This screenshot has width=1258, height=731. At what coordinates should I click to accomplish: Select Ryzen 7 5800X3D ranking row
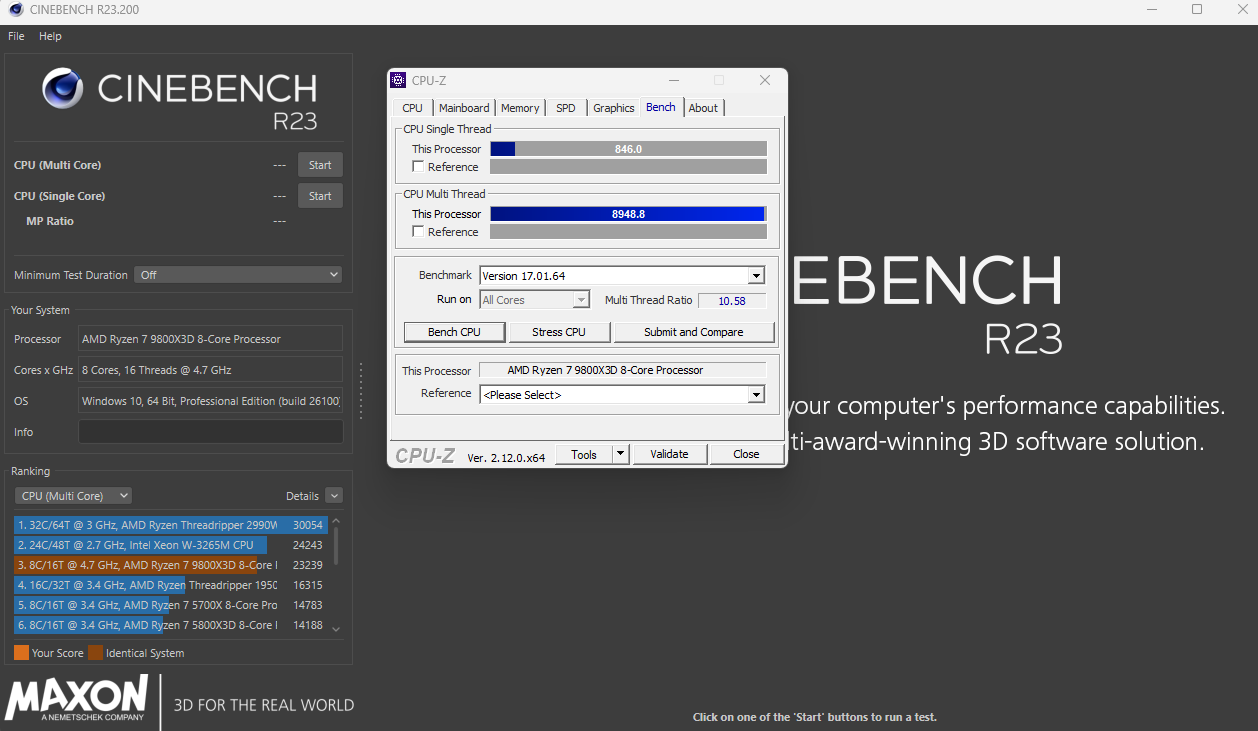pyautogui.click(x=171, y=625)
